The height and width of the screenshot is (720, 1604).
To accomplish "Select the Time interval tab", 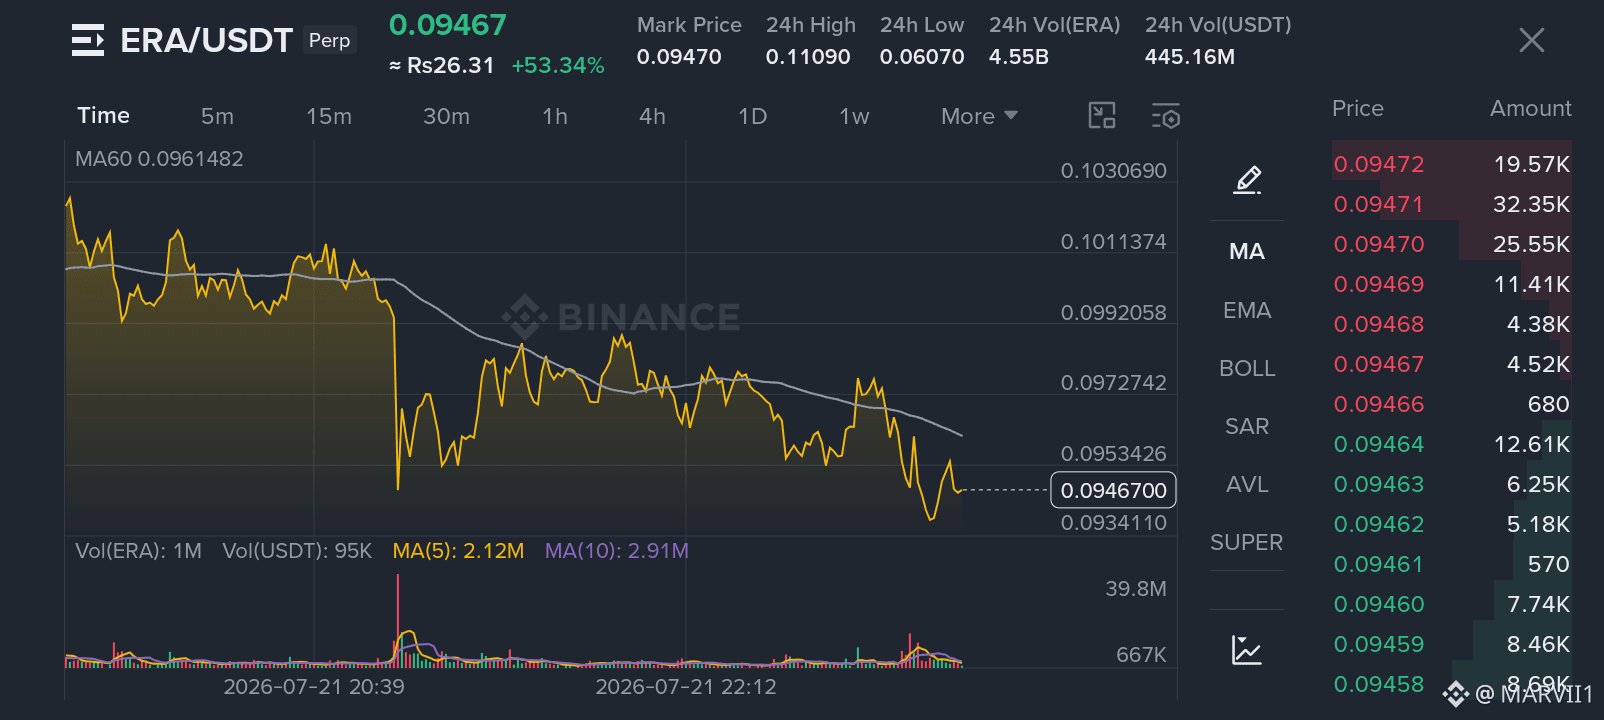I will click(104, 116).
